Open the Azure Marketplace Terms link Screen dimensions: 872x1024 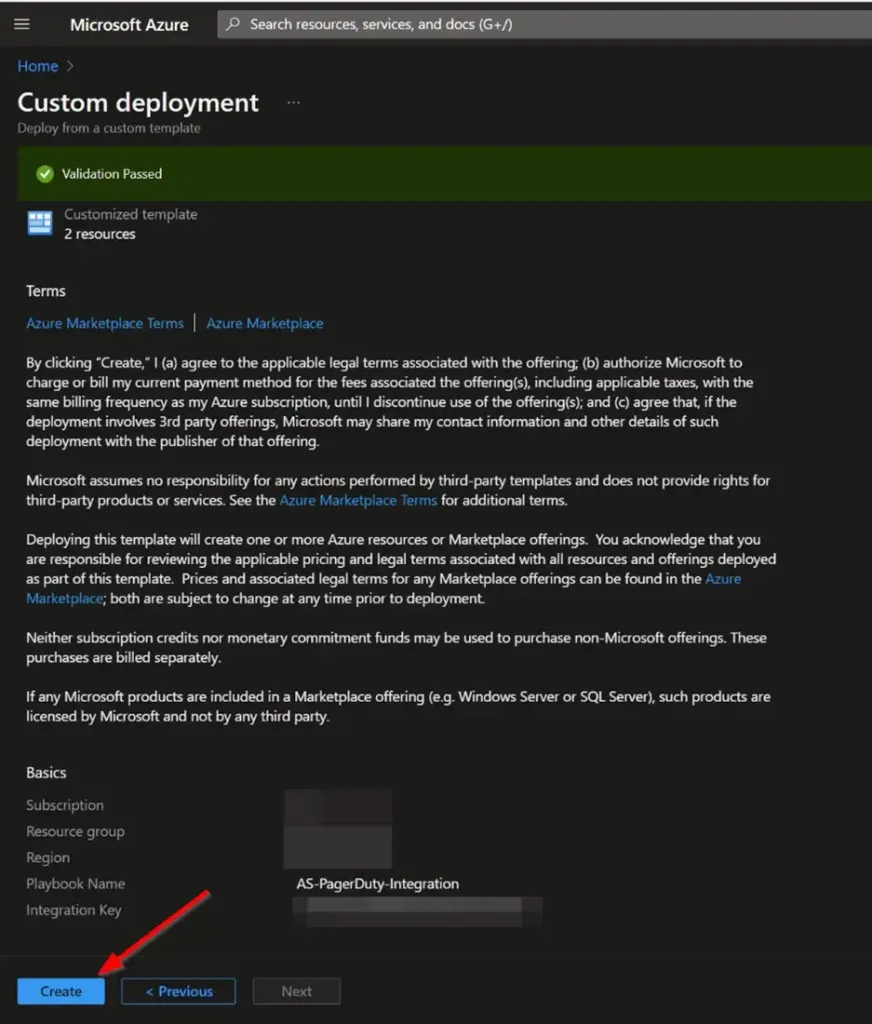[104, 323]
